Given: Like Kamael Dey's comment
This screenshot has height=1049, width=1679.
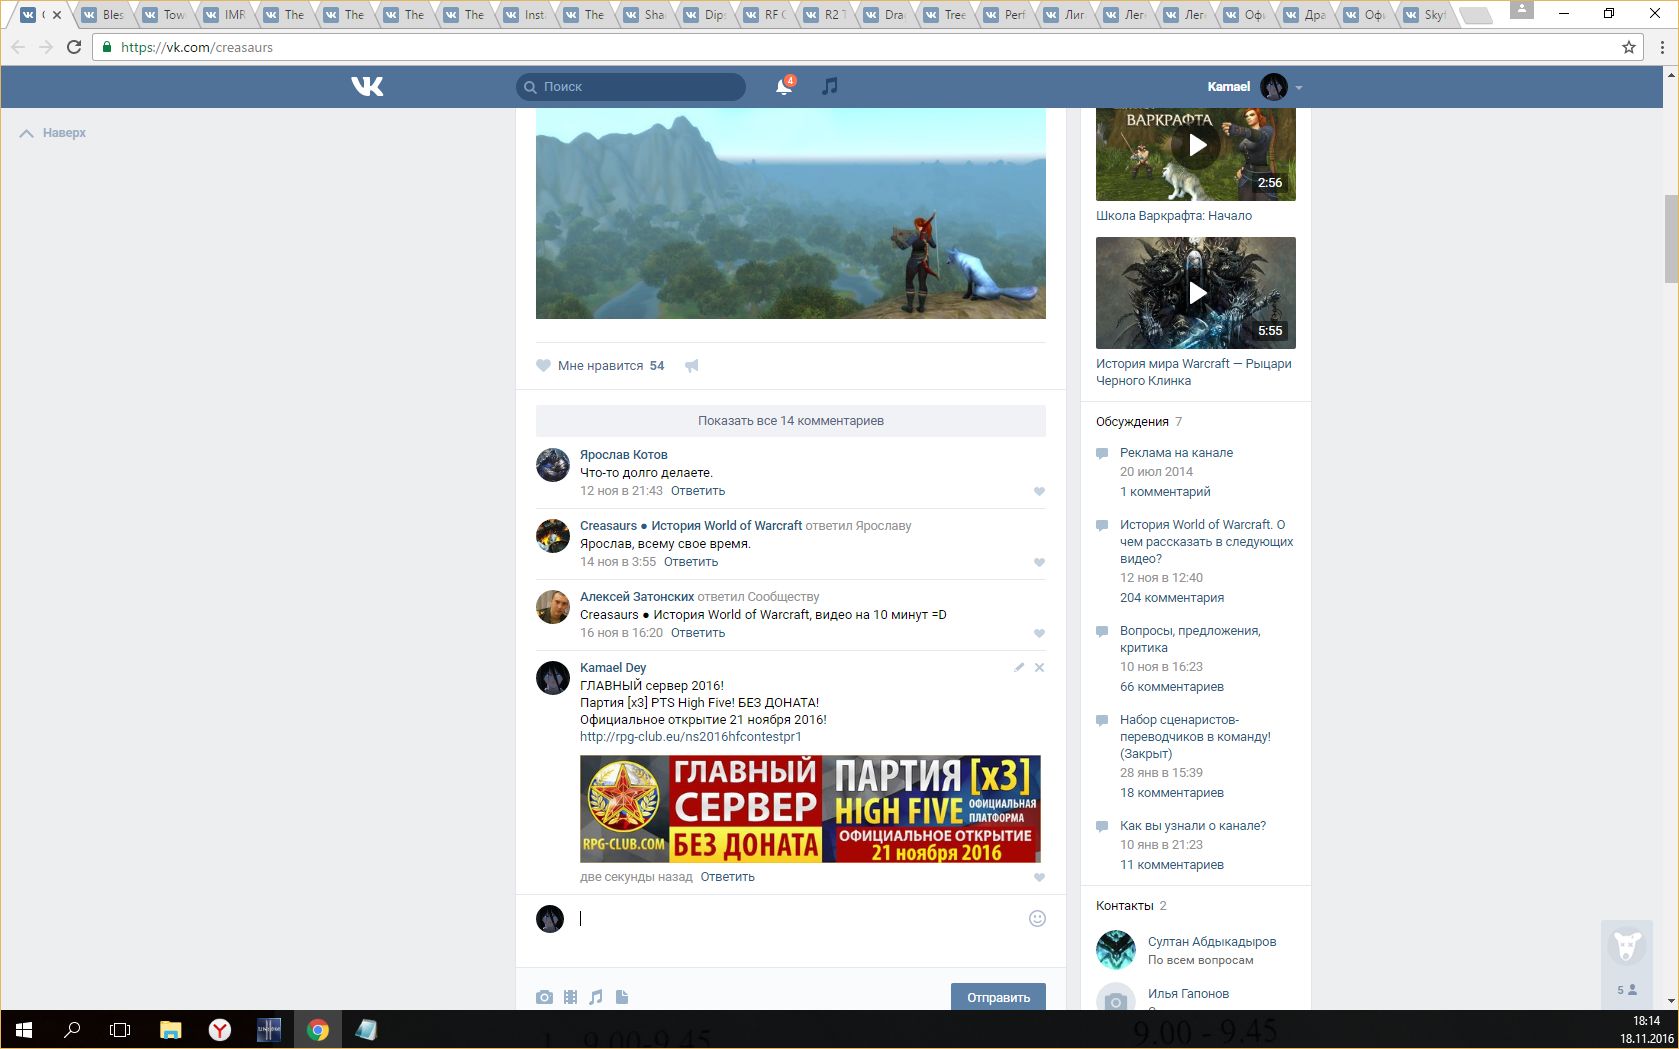Looking at the screenshot, I should pyautogui.click(x=1039, y=877).
